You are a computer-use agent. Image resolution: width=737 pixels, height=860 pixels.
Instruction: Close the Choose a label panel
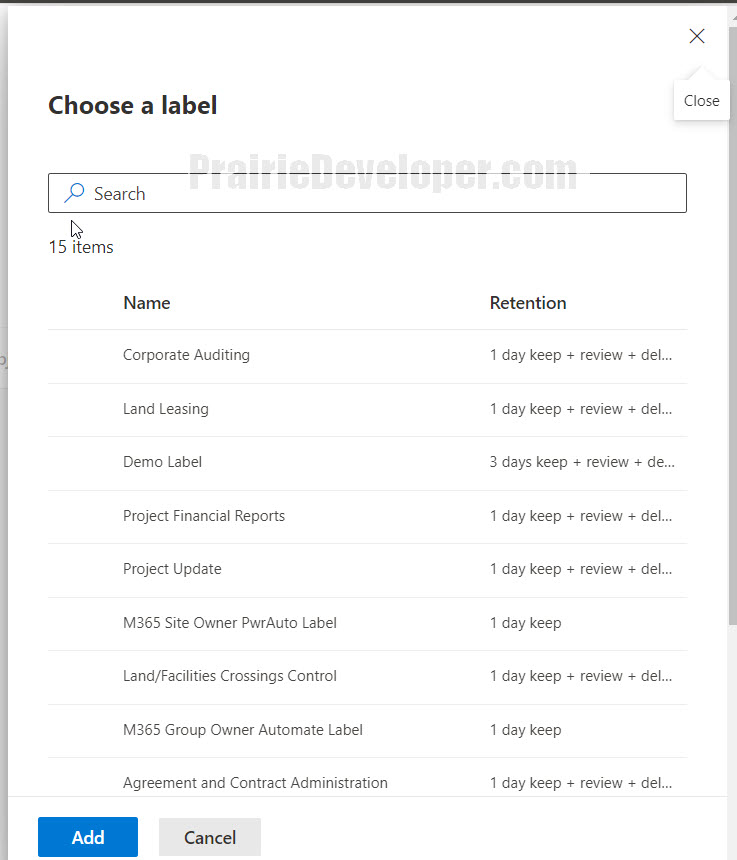click(x=696, y=36)
